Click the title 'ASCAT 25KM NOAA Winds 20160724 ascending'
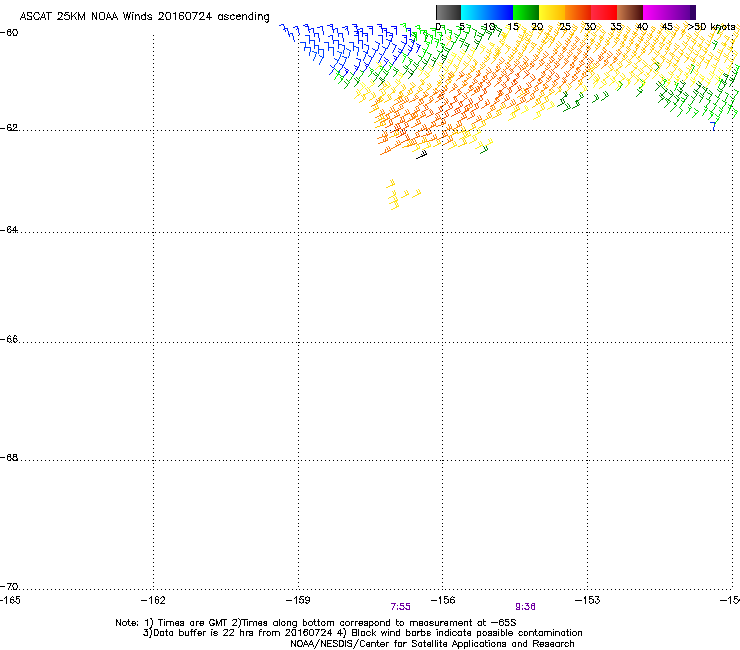Screen dimensions: 740x650 pos(144,17)
